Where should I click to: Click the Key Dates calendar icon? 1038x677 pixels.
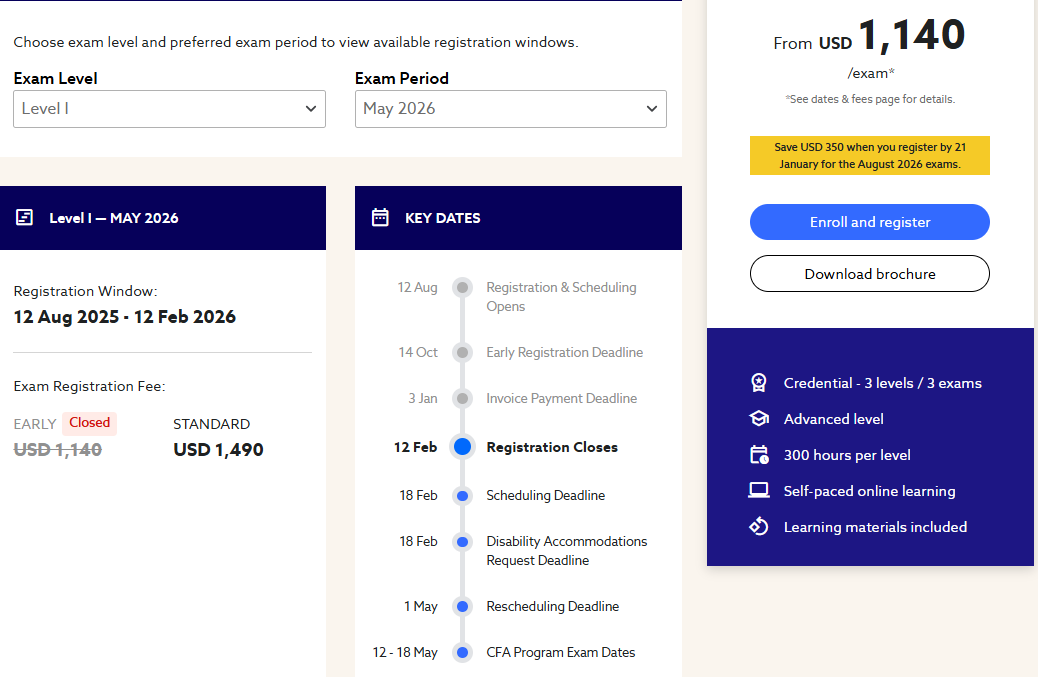click(380, 217)
